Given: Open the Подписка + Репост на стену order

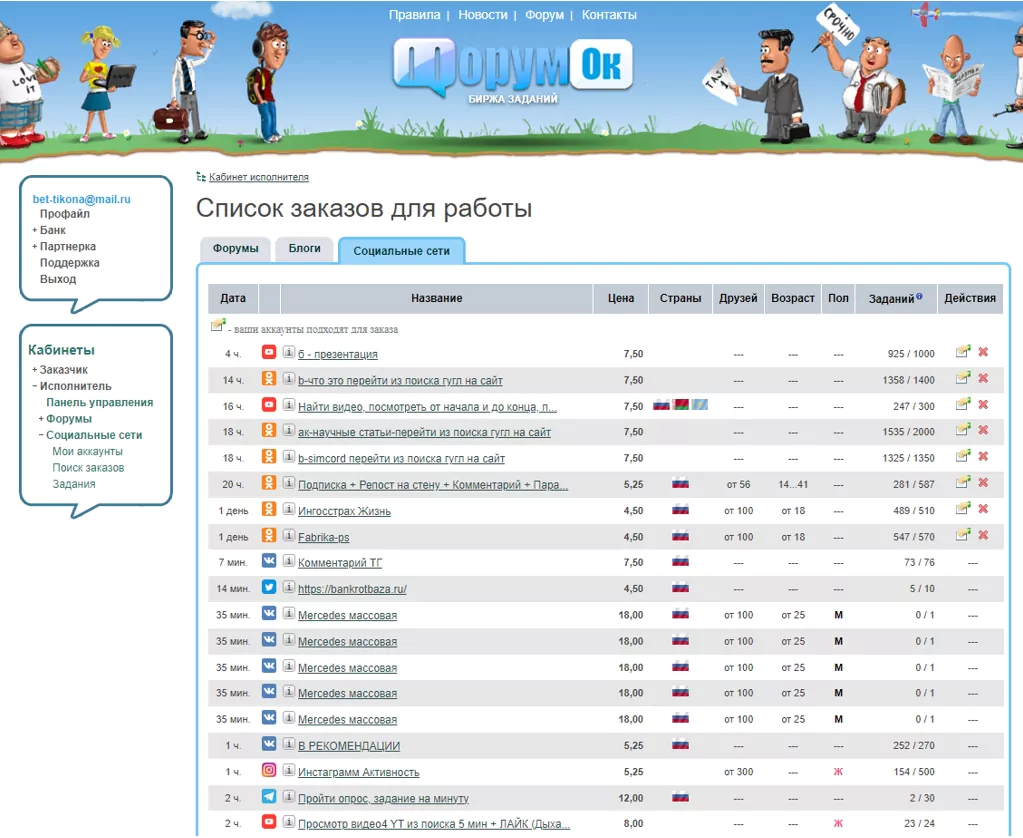Looking at the screenshot, I should pos(433,485).
